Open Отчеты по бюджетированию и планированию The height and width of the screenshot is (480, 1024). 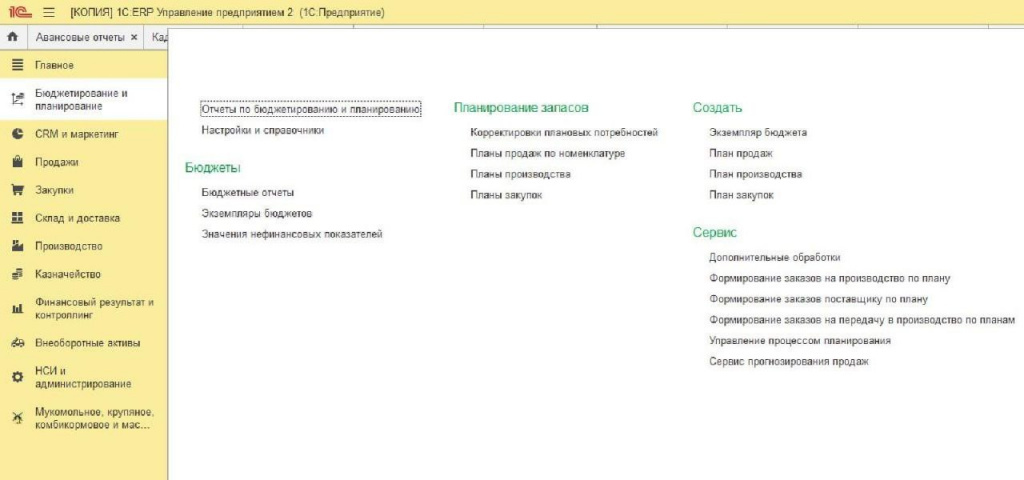(311, 110)
